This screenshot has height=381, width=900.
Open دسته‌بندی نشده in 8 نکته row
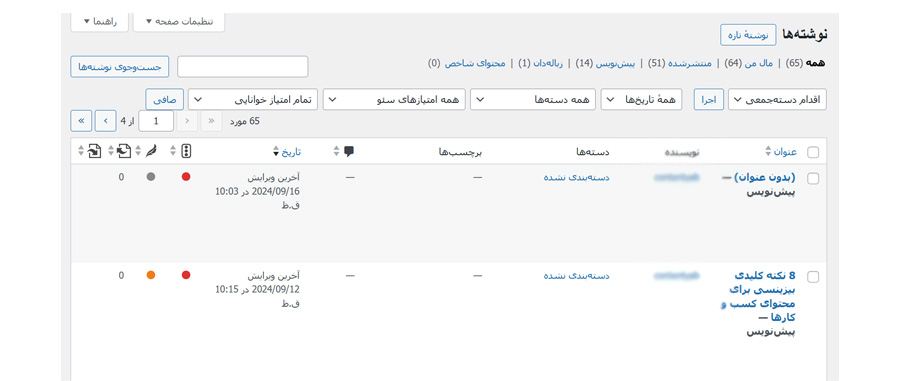pos(576,276)
